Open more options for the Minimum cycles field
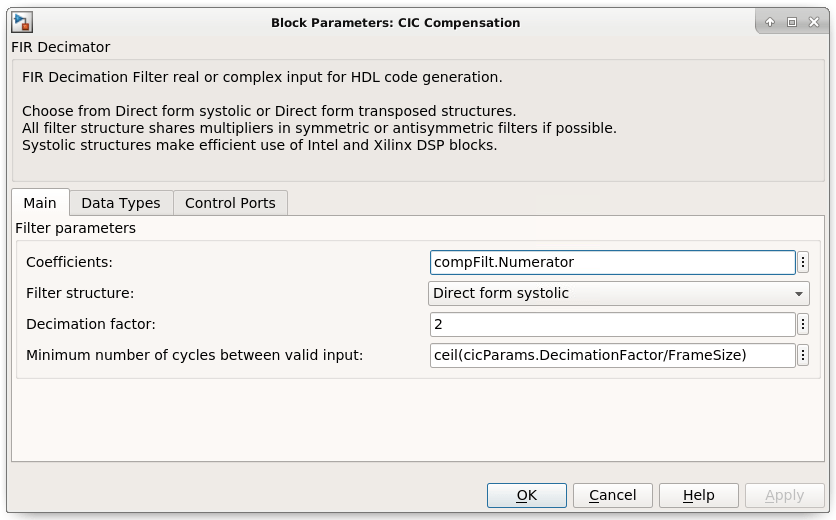The width and height of the screenshot is (836, 520). pyautogui.click(x=803, y=355)
